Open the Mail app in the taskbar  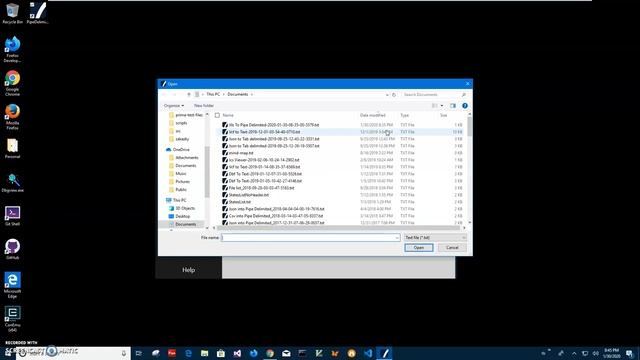(286, 353)
